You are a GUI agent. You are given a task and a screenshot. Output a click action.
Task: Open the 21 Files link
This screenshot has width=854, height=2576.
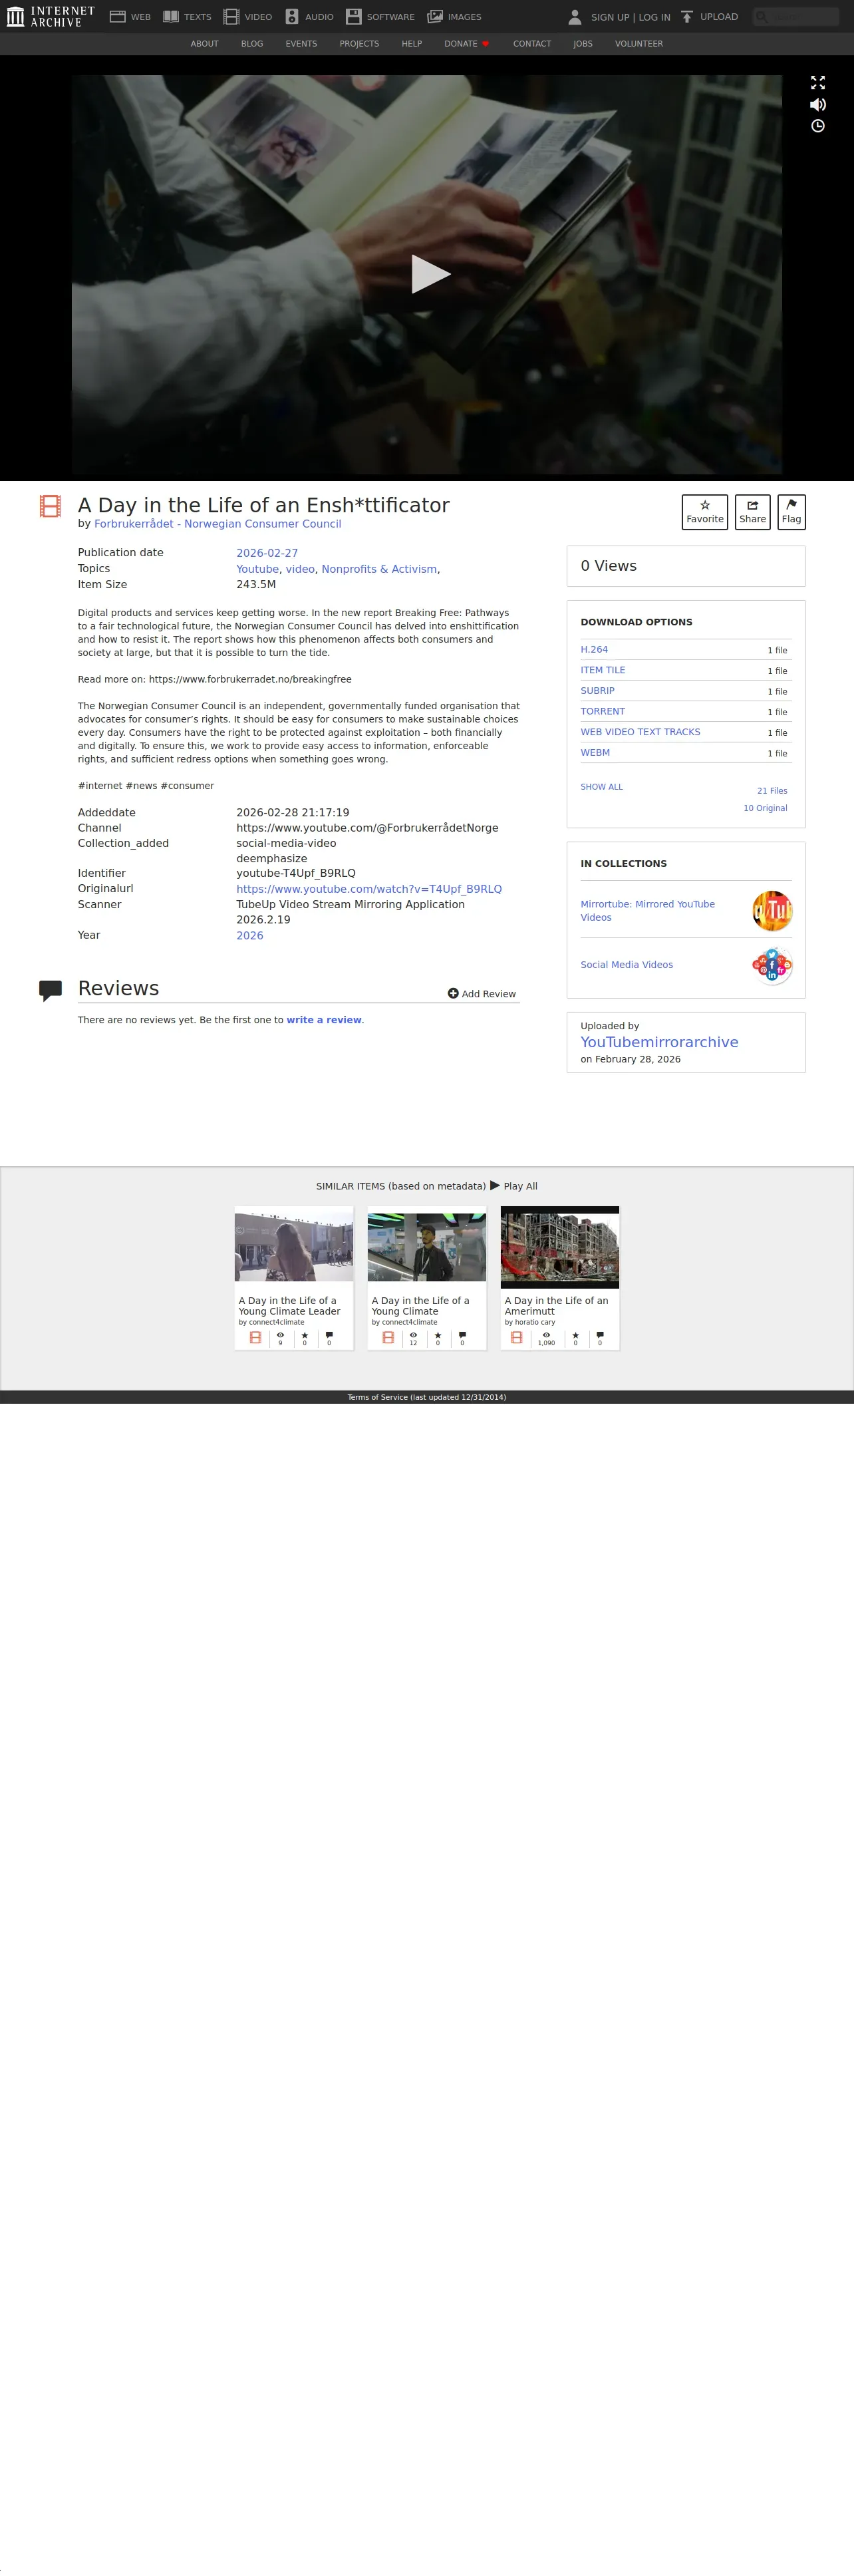click(772, 791)
